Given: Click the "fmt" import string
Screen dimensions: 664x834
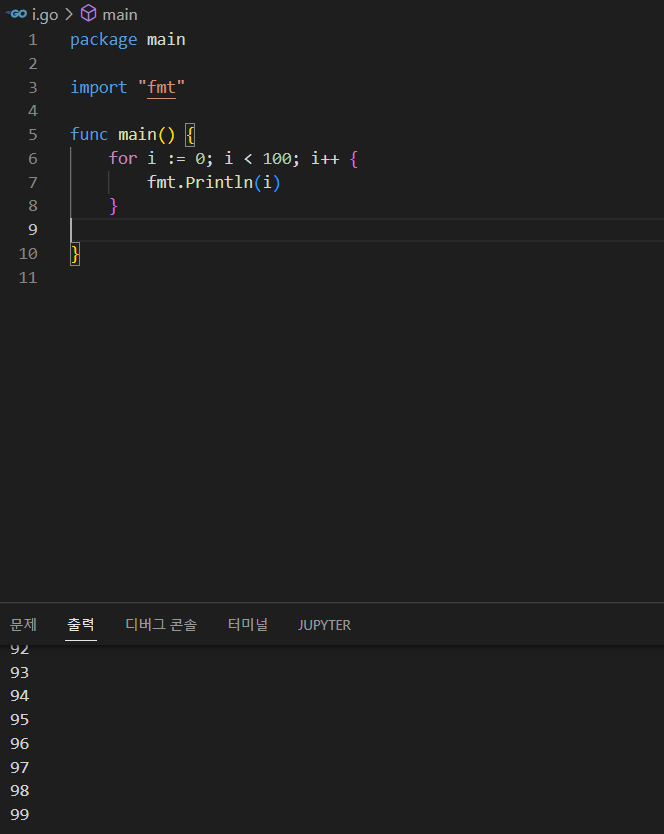Looking at the screenshot, I should pyautogui.click(x=161, y=87).
